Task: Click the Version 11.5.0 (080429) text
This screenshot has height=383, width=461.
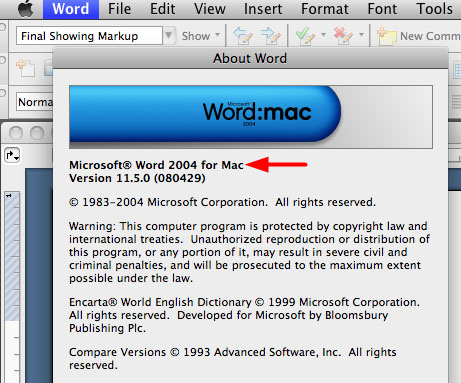Action: coord(137,178)
